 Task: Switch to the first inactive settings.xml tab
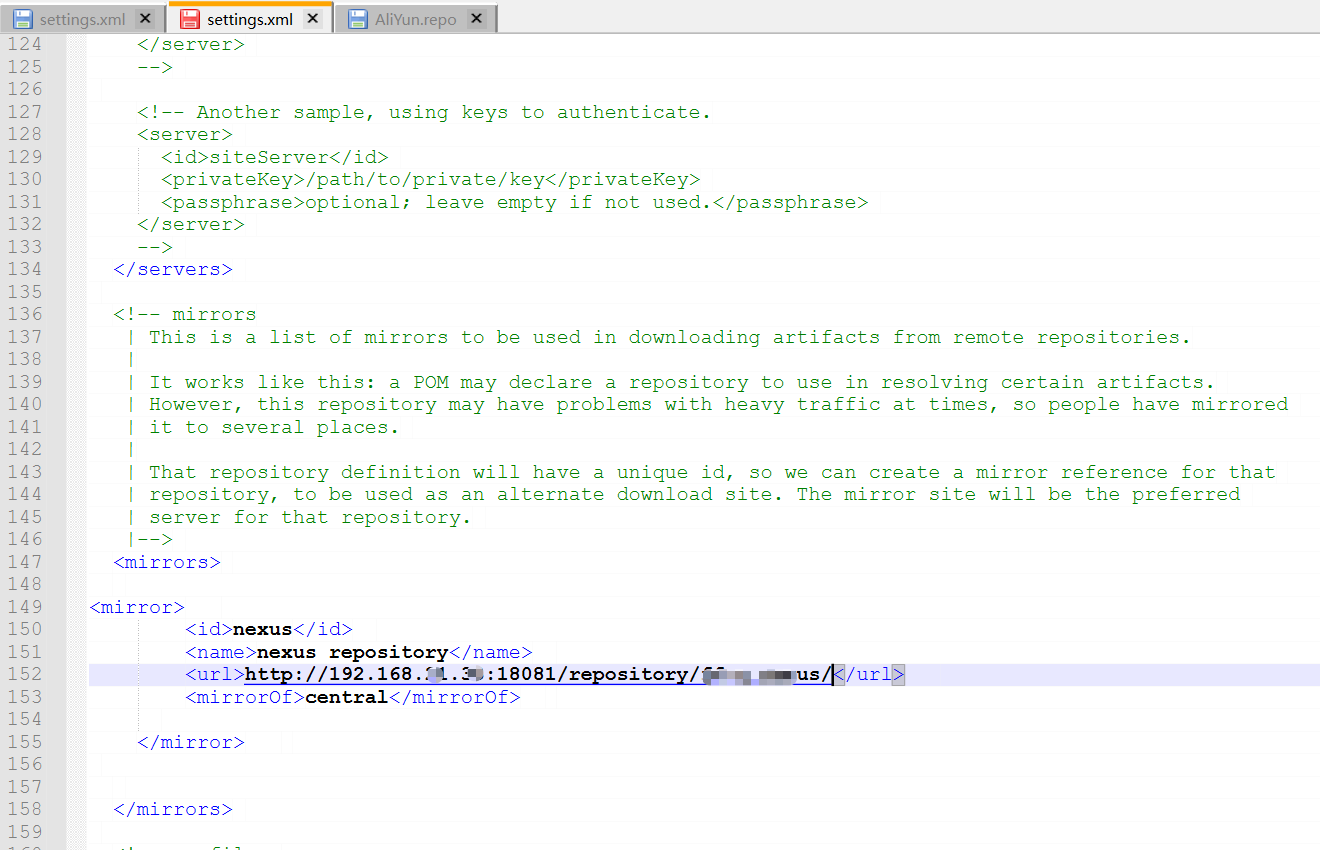pyautogui.click(x=82, y=19)
